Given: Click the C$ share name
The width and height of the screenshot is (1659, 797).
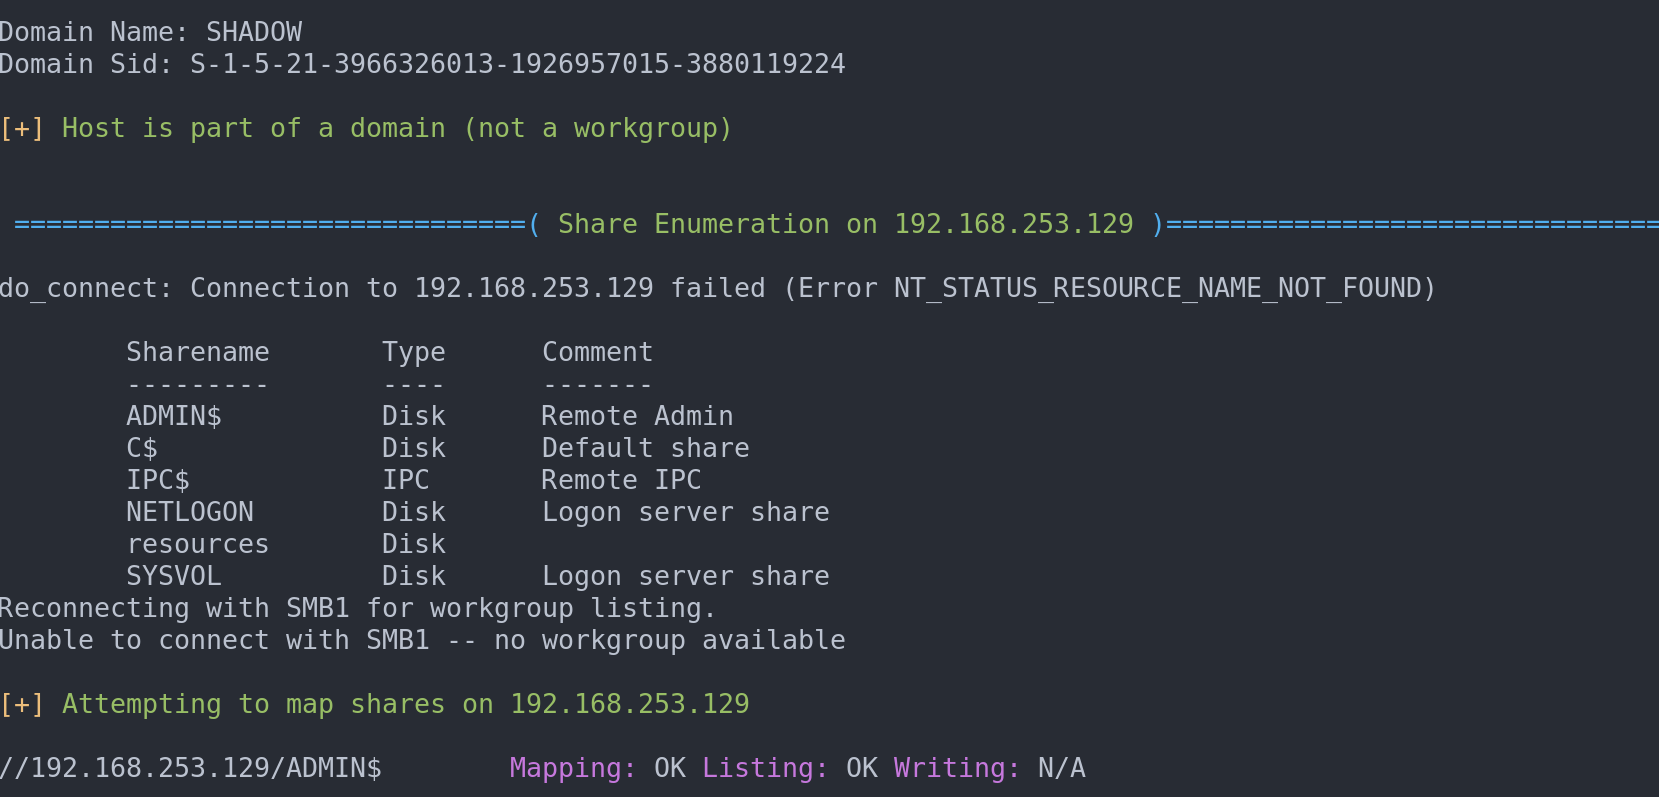Looking at the screenshot, I should tap(142, 449).
